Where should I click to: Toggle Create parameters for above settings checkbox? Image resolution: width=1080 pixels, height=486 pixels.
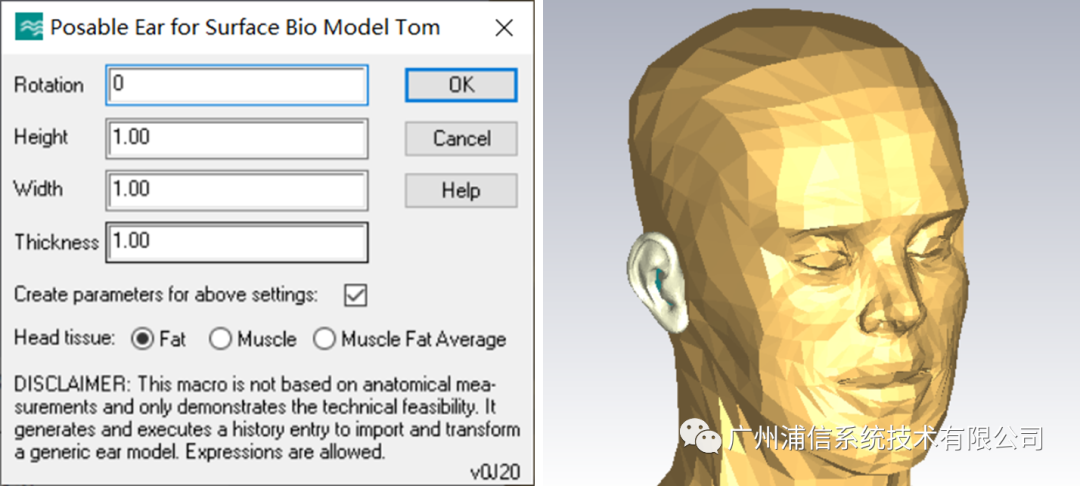[355, 295]
